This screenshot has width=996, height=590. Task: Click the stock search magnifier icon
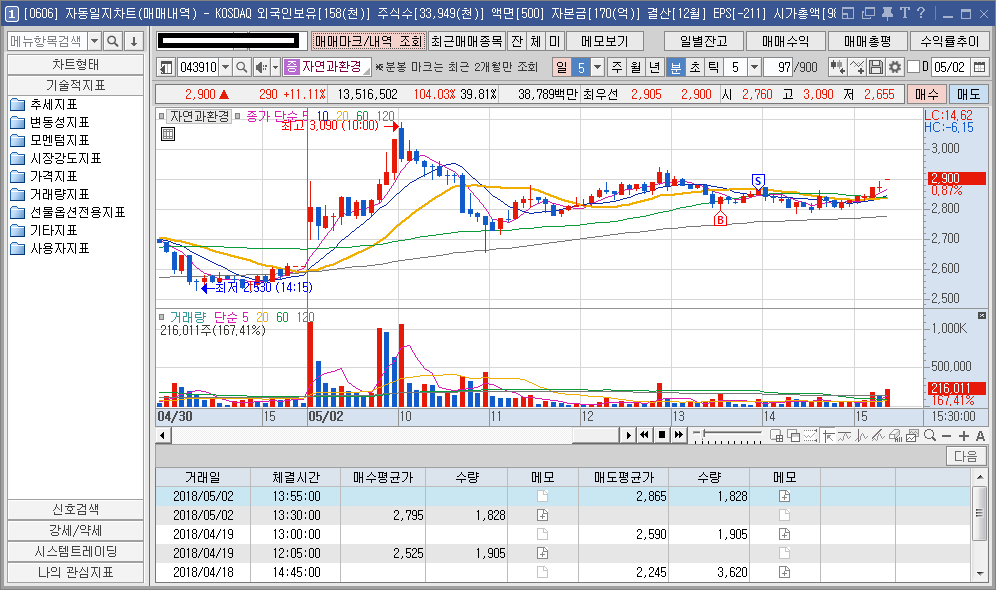pyautogui.click(x=241, y=67)
